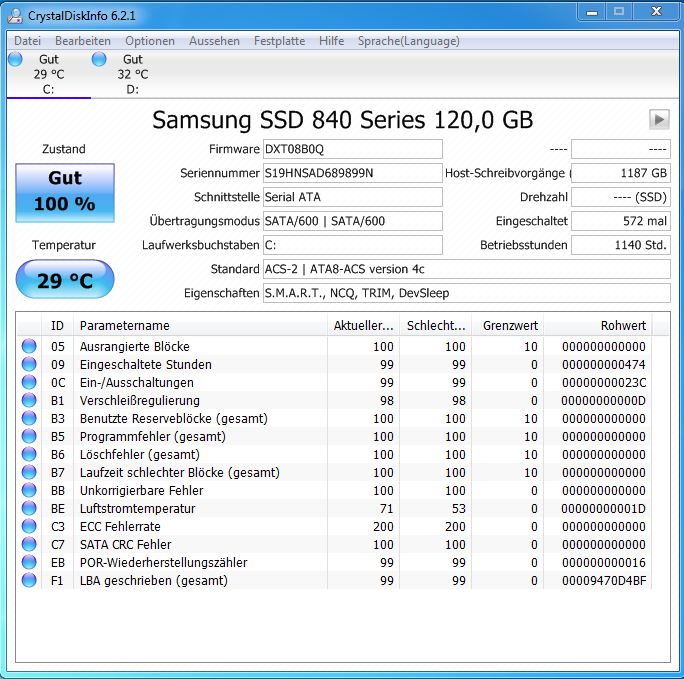Click the Laufwerksbuchstaben field C:
The width and height of the screenshot is (684, 679).
352,245
